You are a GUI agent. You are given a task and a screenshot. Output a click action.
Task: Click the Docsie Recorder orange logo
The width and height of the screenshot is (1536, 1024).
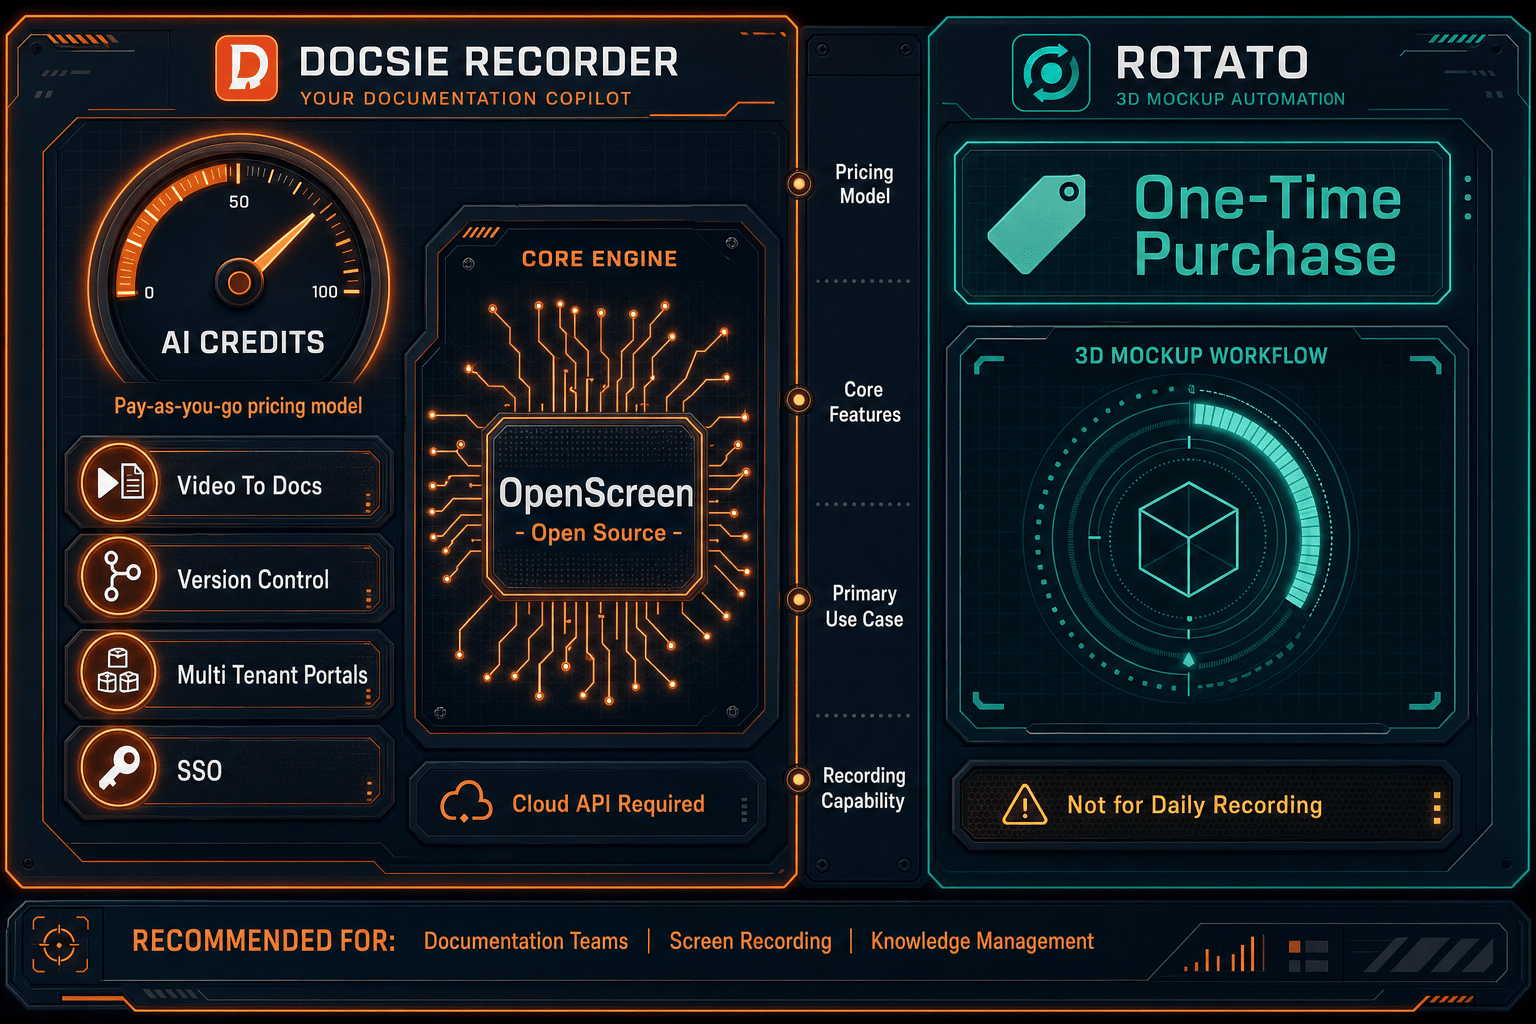246,68
